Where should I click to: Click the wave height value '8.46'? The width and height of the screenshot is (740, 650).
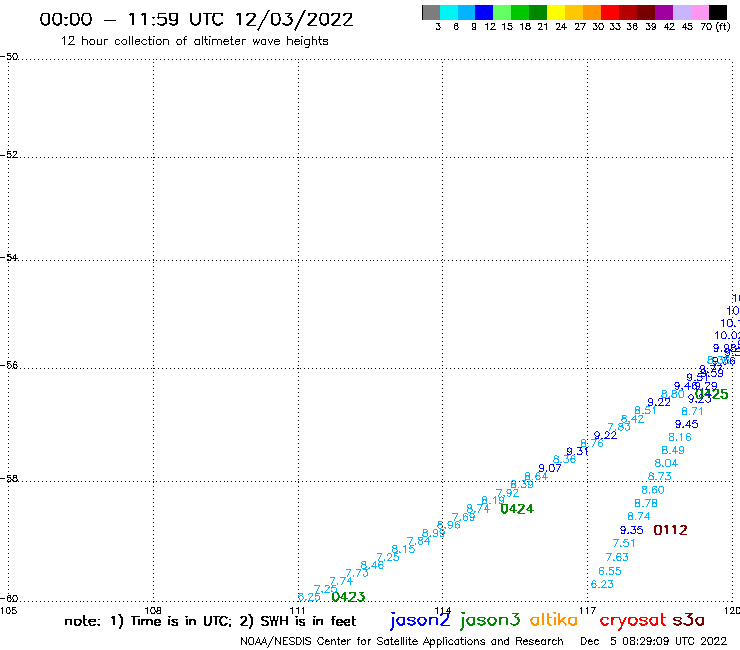pos(372,566)
